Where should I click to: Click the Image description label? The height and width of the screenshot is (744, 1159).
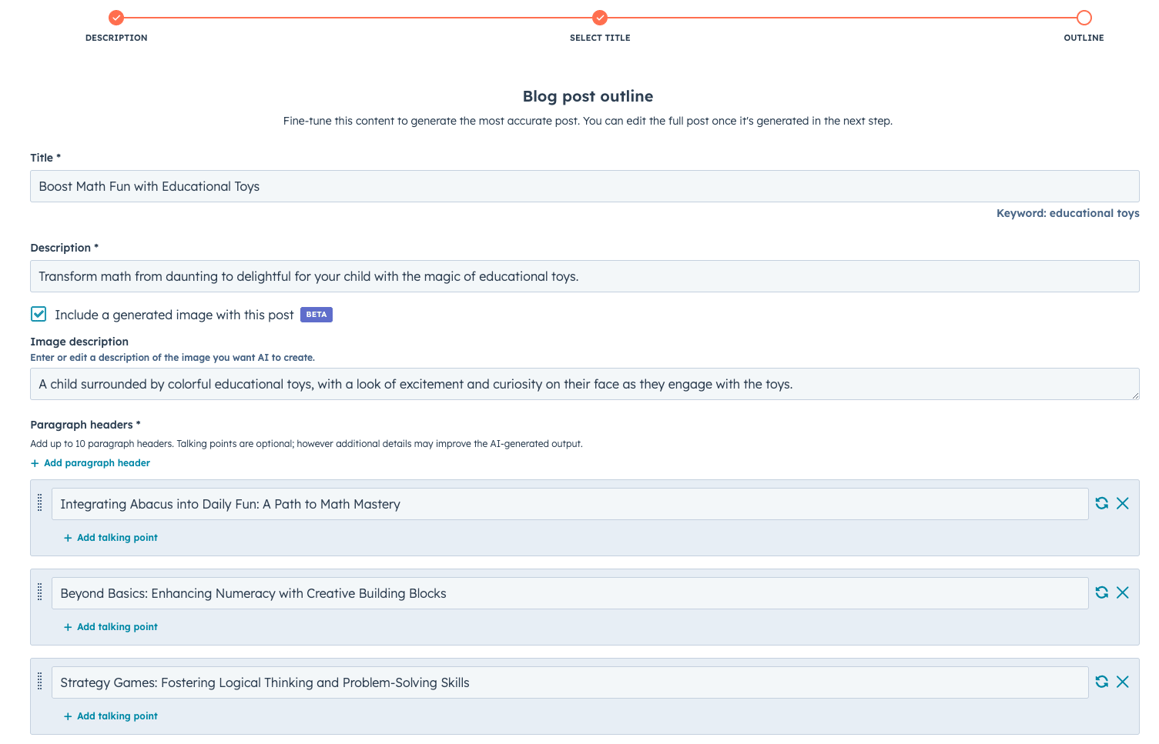[79, 341]
